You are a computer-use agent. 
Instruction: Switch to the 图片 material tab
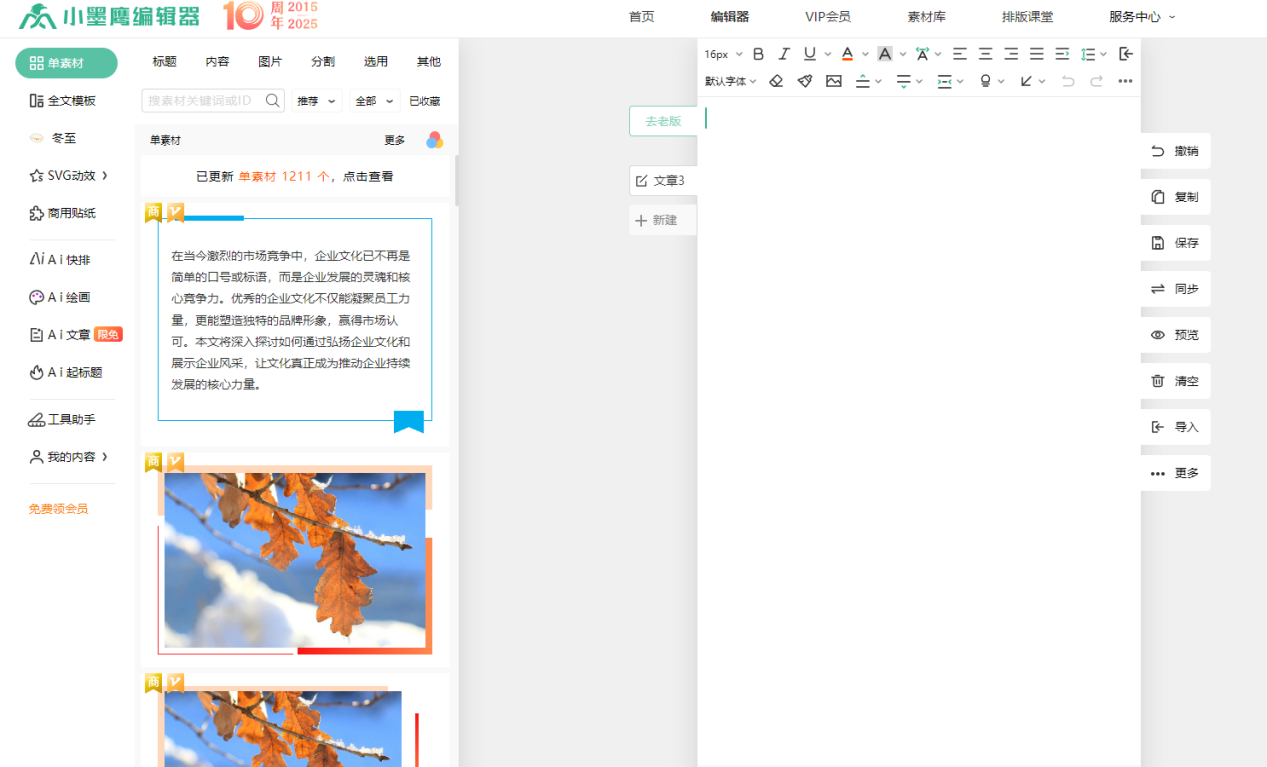point(270,62)
